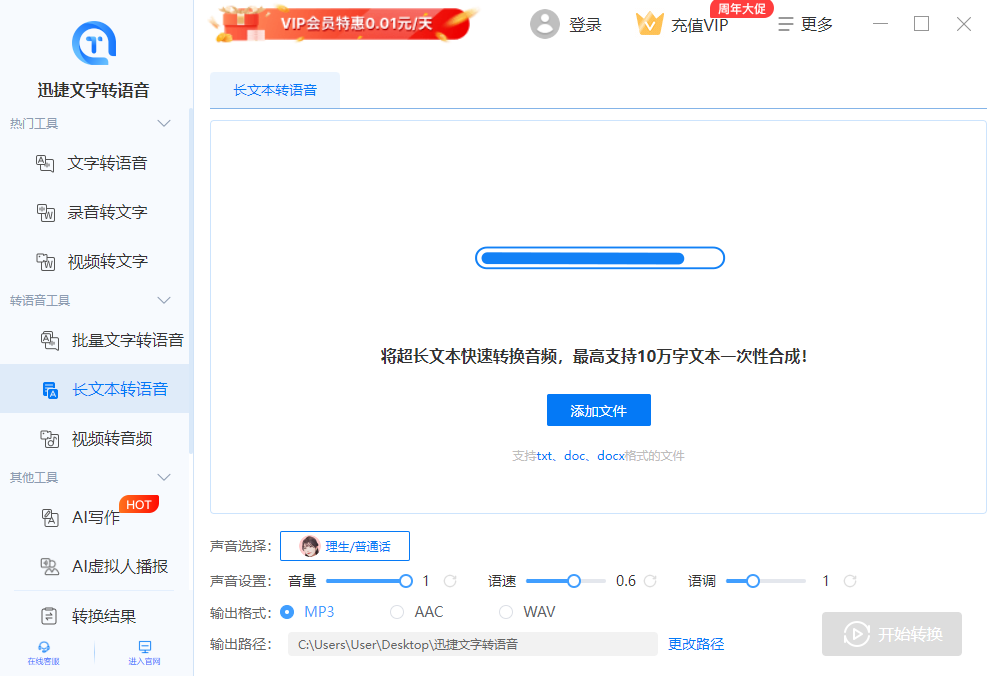Click the blue loading progress bar
996x676 pixels.
point(600,258)
